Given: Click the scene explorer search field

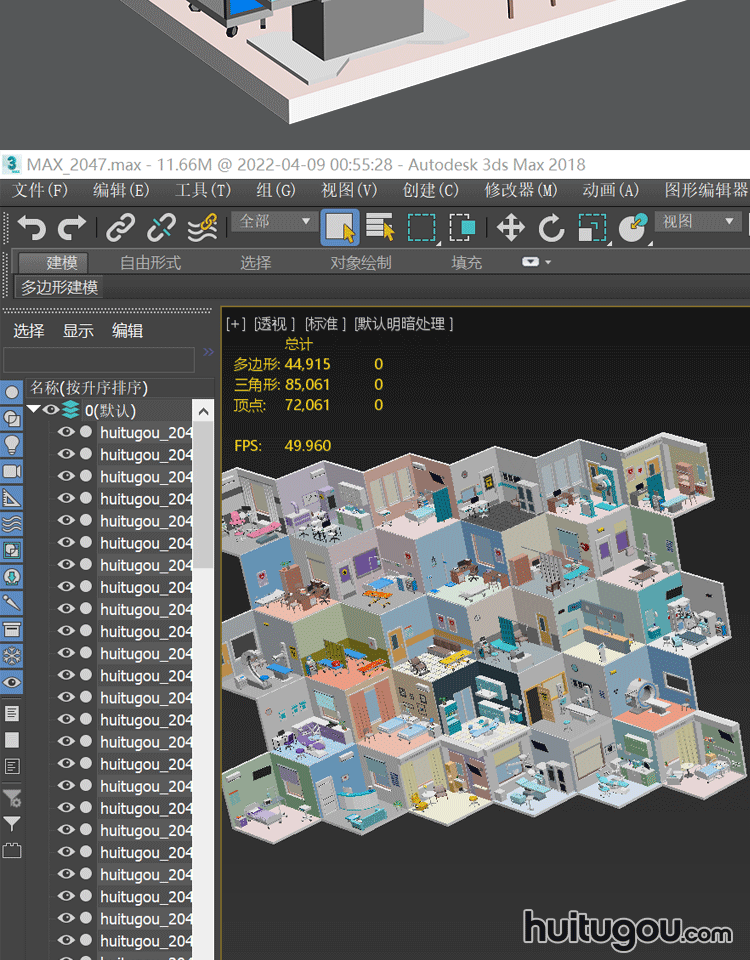Looking at the screenshot, I should pyautogui.click(x=98, y=359).
